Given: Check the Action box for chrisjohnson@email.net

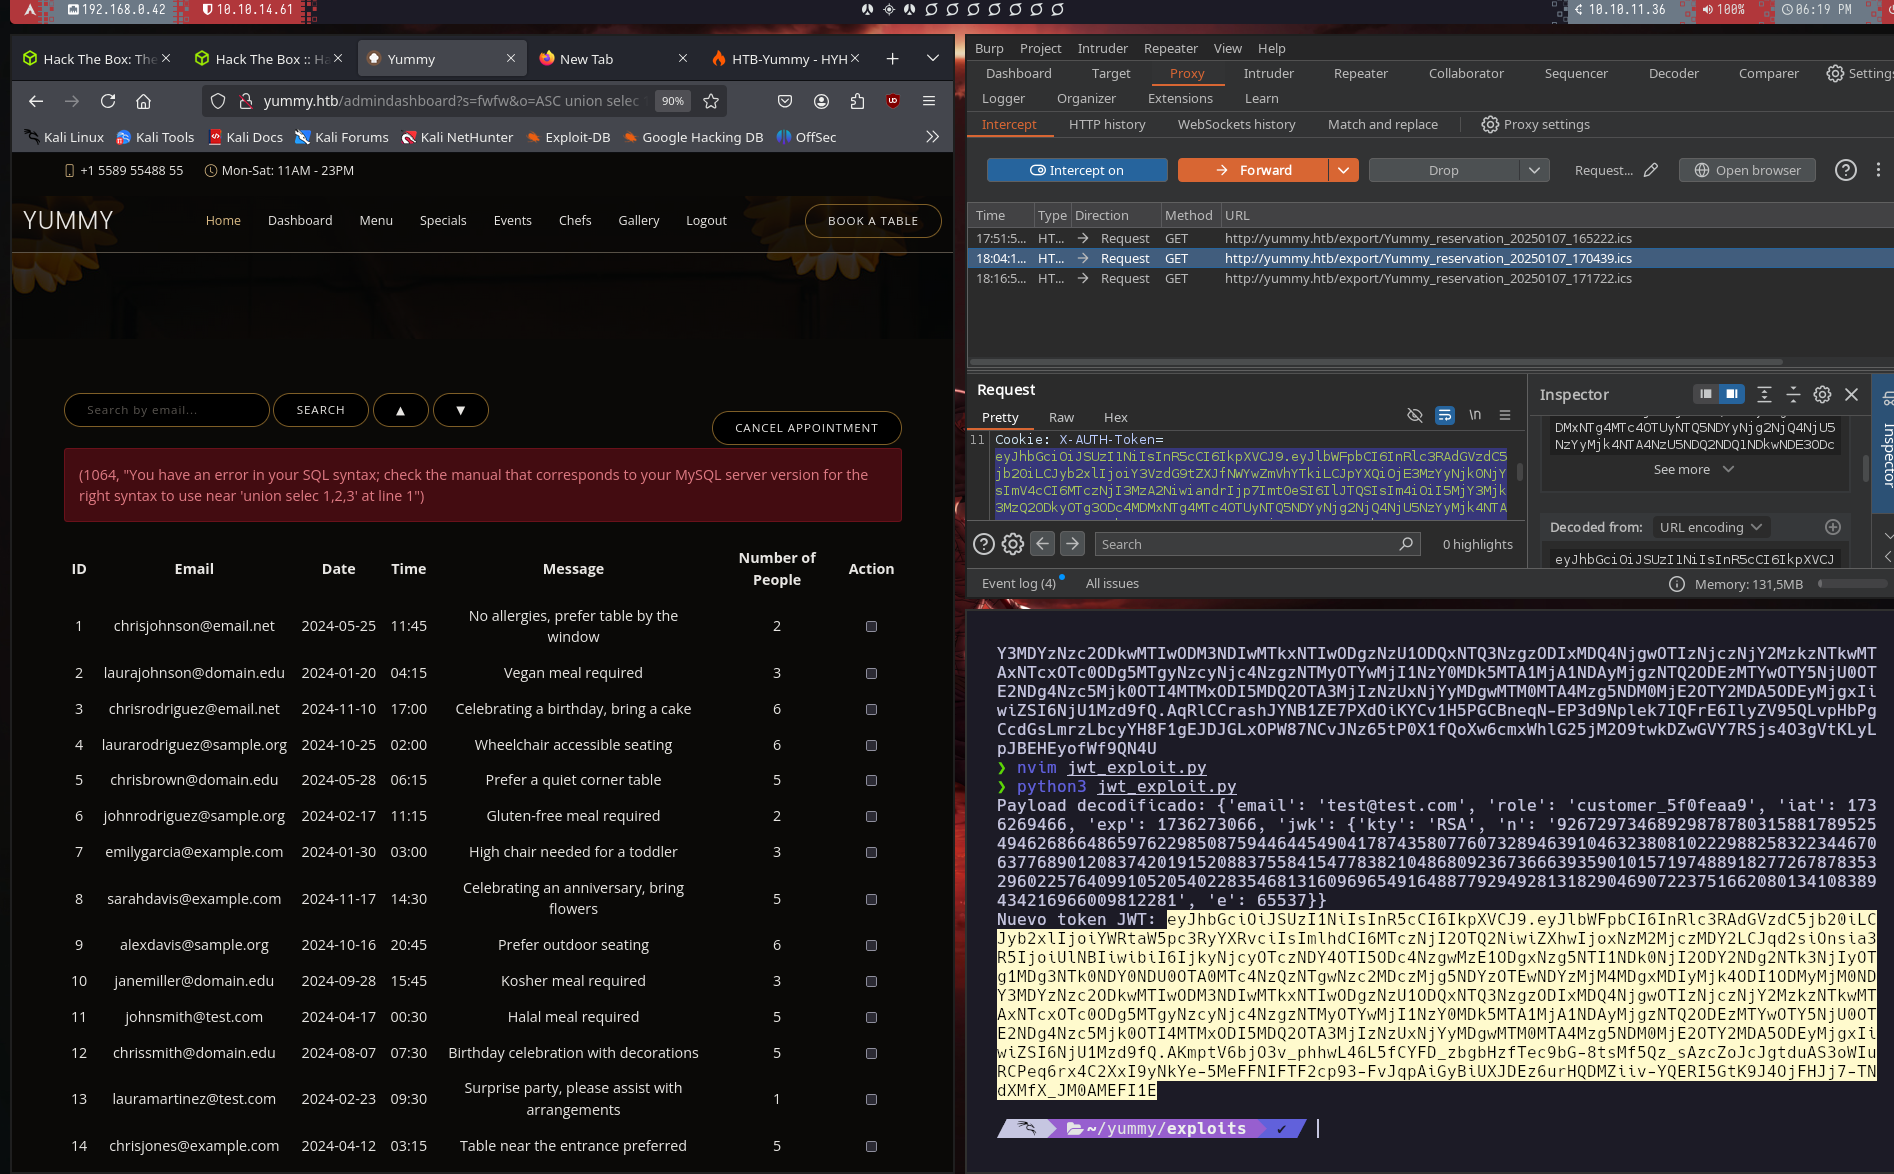Looking at the screenshot, I should [871, 627].
